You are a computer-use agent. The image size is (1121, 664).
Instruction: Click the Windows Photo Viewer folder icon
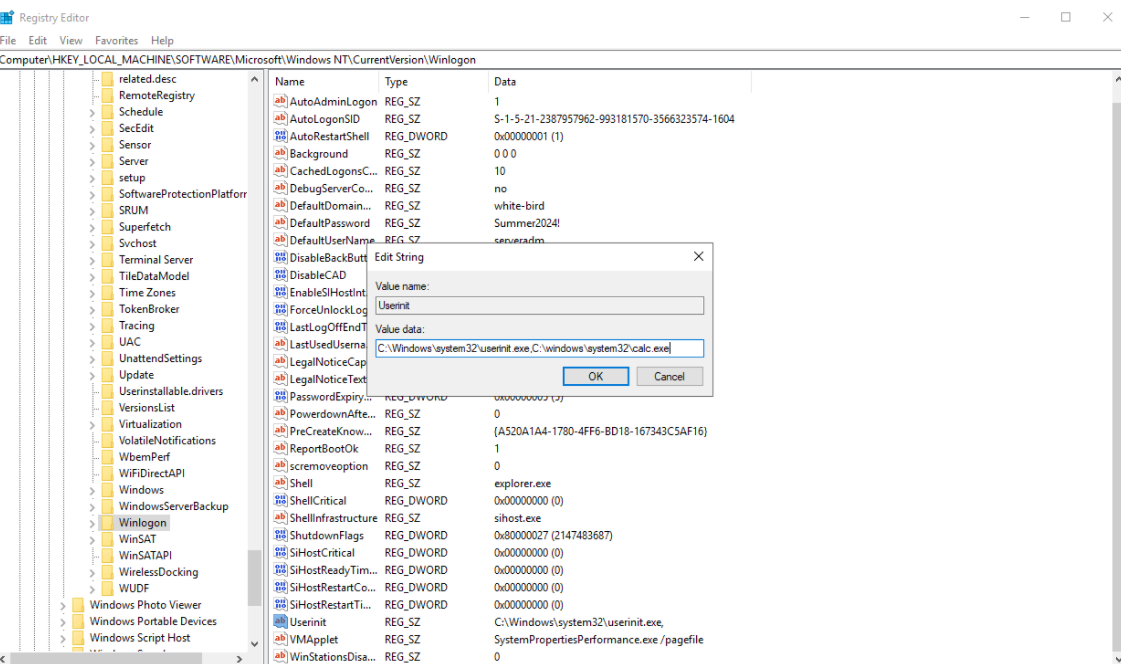point(78,605)
